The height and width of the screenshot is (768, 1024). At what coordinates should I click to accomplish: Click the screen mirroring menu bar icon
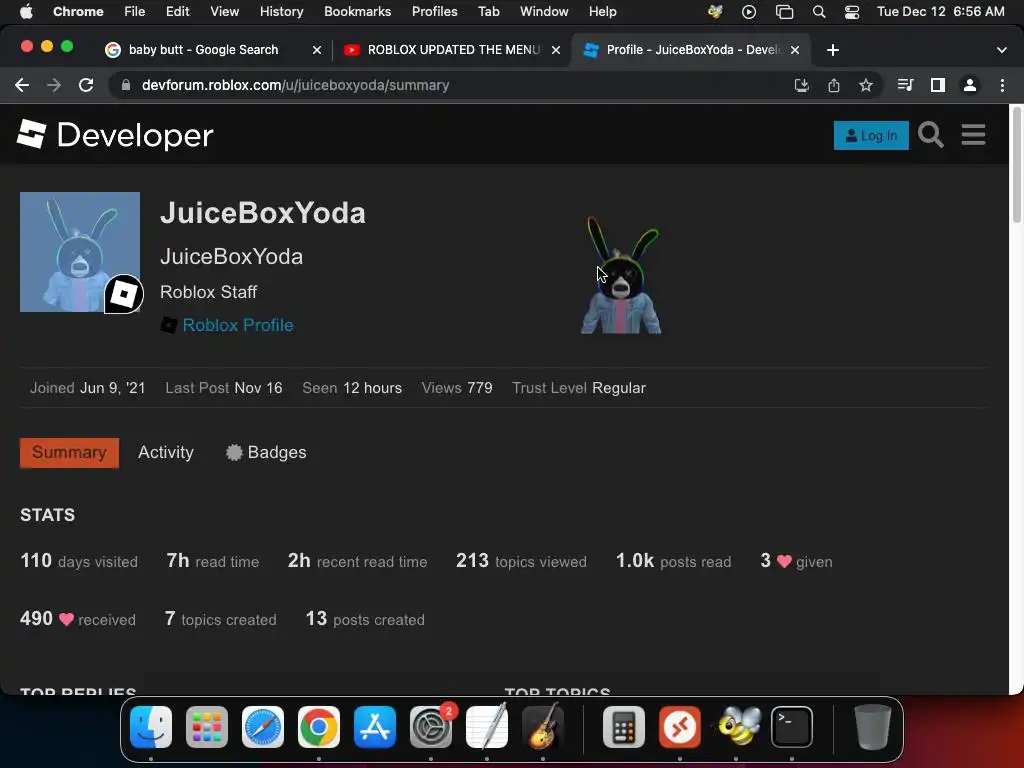click(x=784, y=12)
